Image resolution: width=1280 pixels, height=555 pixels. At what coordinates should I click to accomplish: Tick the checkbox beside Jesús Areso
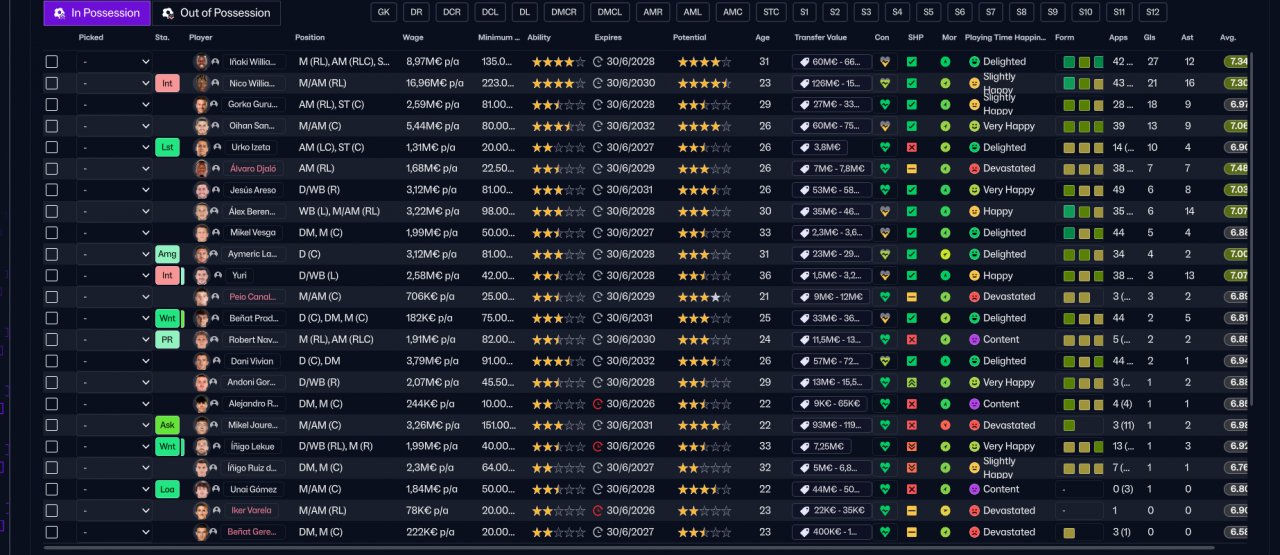tap(52, 190)
